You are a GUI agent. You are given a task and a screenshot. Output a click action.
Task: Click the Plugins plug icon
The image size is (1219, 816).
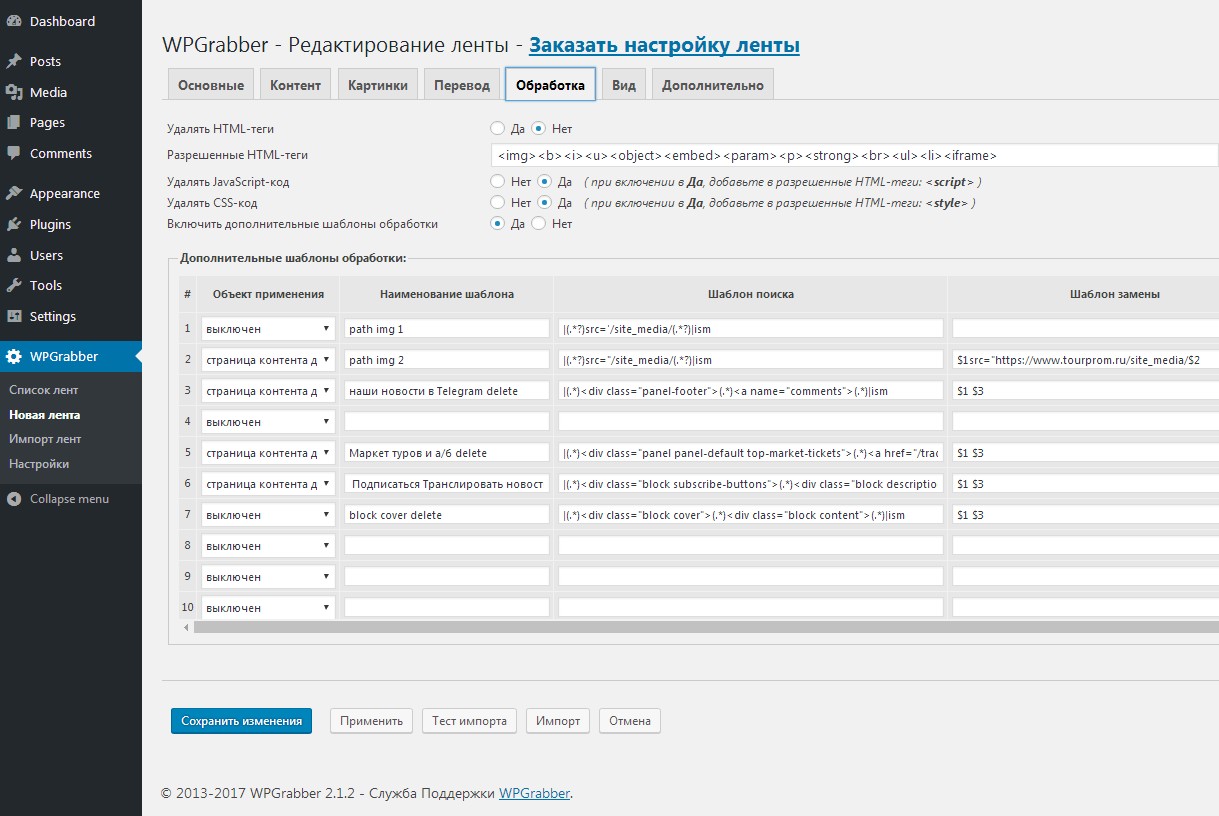pyautogui.click(x=14, y=224)
